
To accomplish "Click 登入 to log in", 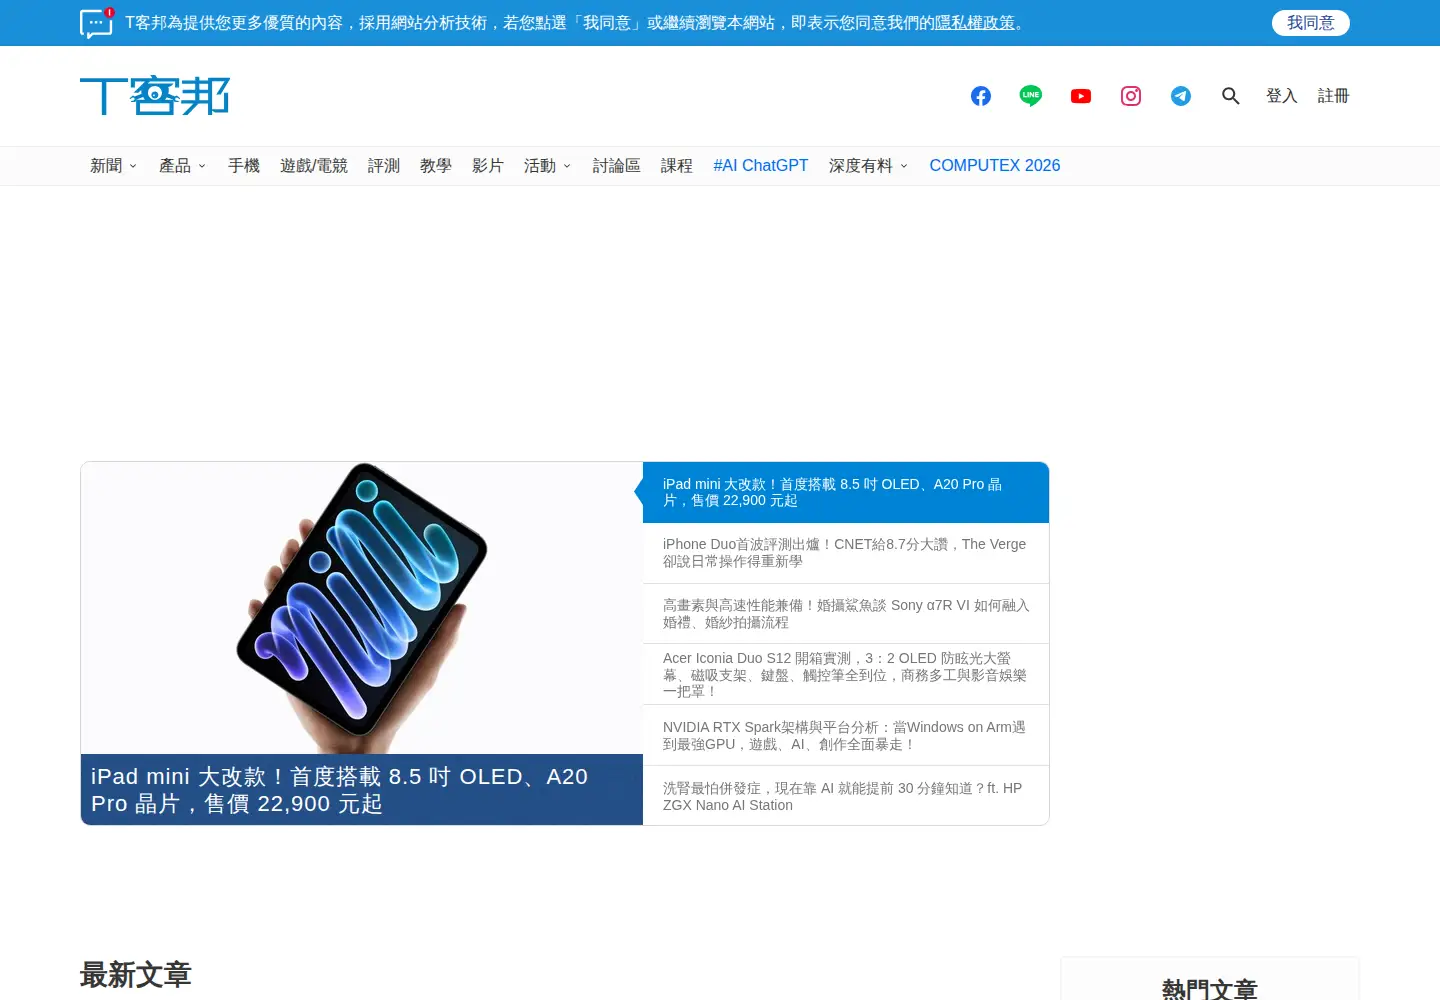I will coord(1282,96).
